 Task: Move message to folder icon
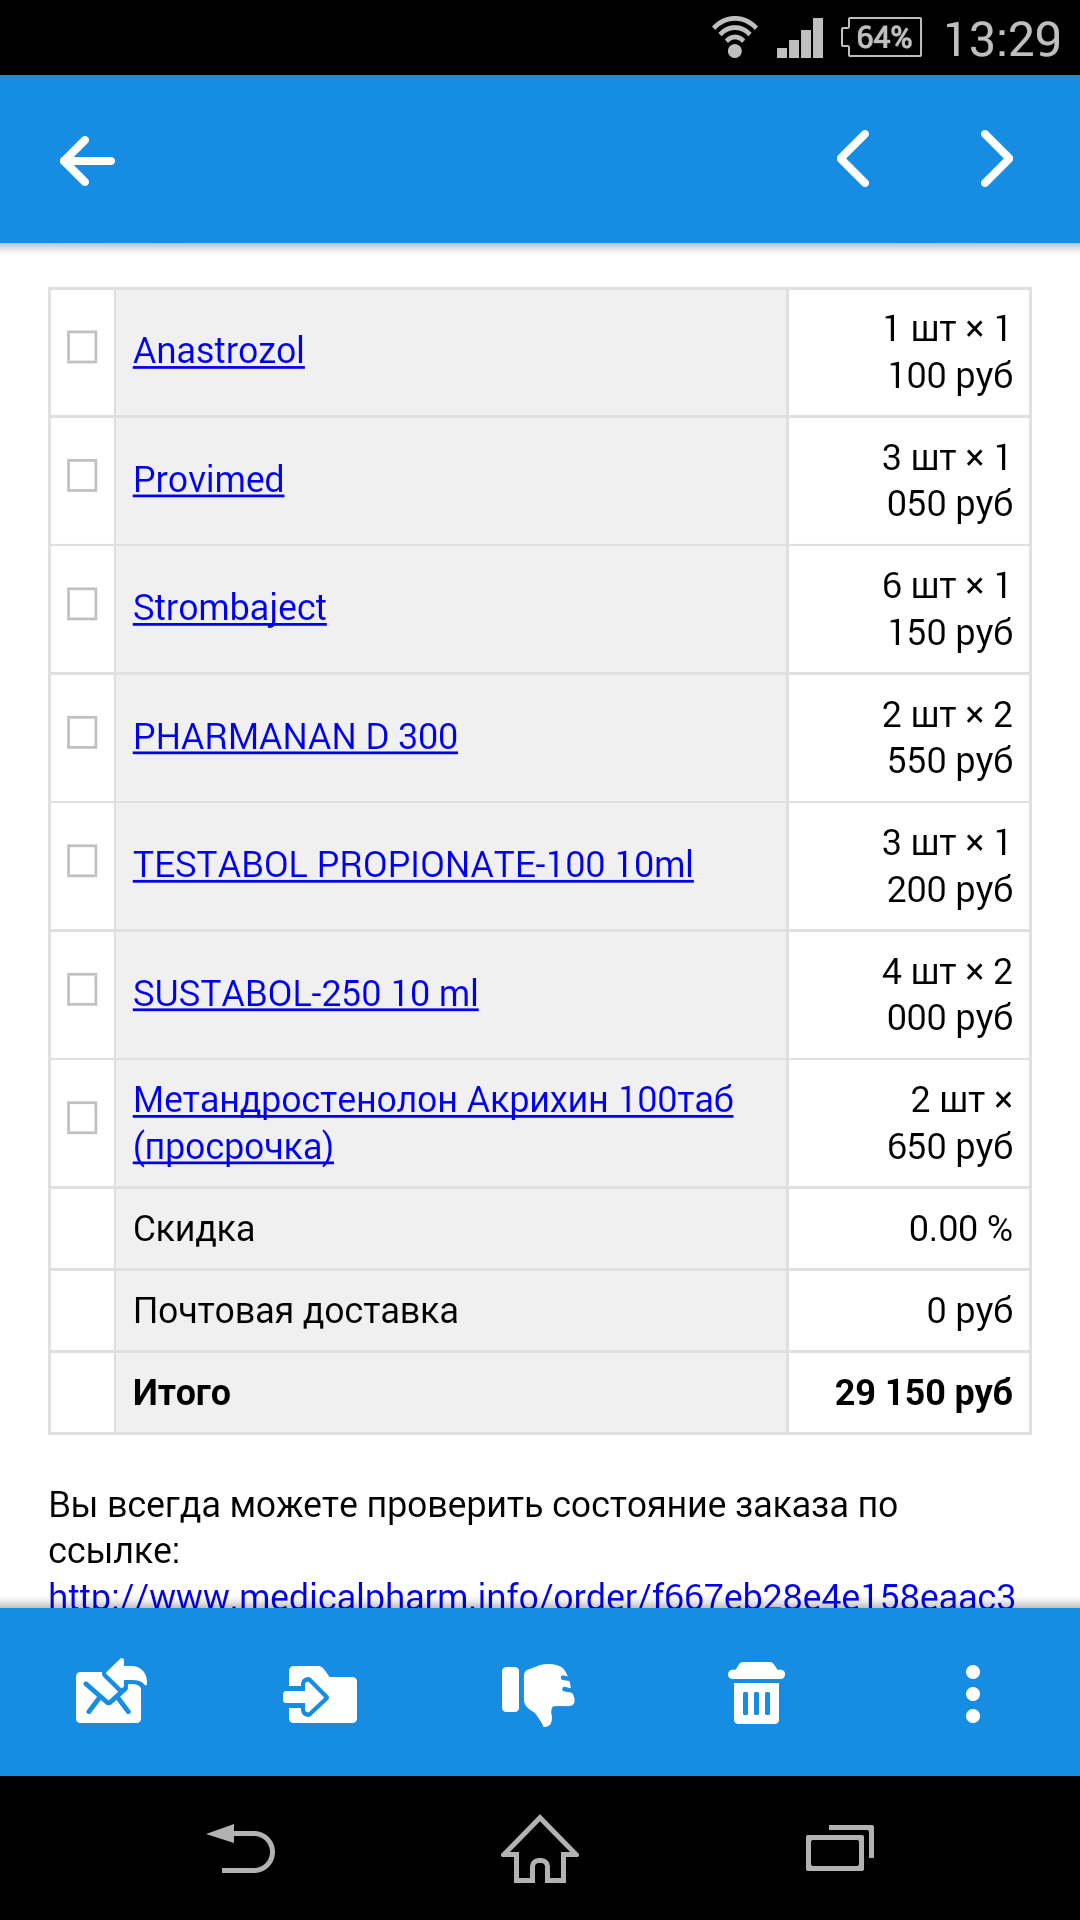[x=321, y=1694]
